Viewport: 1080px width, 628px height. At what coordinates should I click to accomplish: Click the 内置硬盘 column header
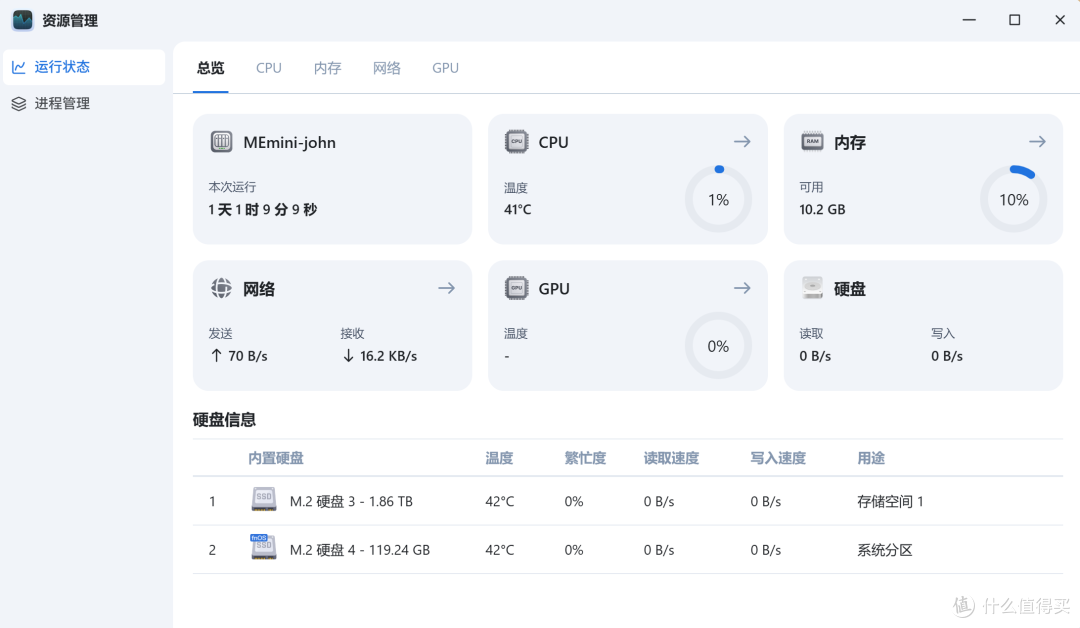tap(276, 458)
